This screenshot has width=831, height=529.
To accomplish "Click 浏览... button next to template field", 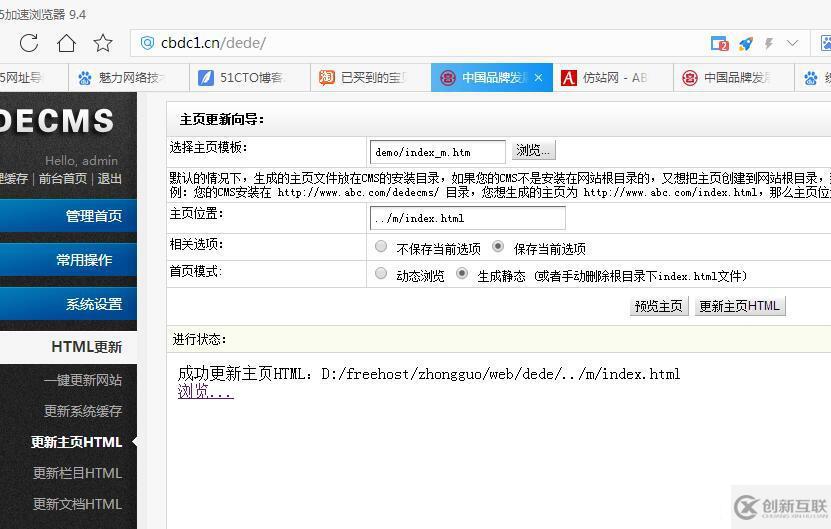I will pyautogui.click(x=533, y=151).
